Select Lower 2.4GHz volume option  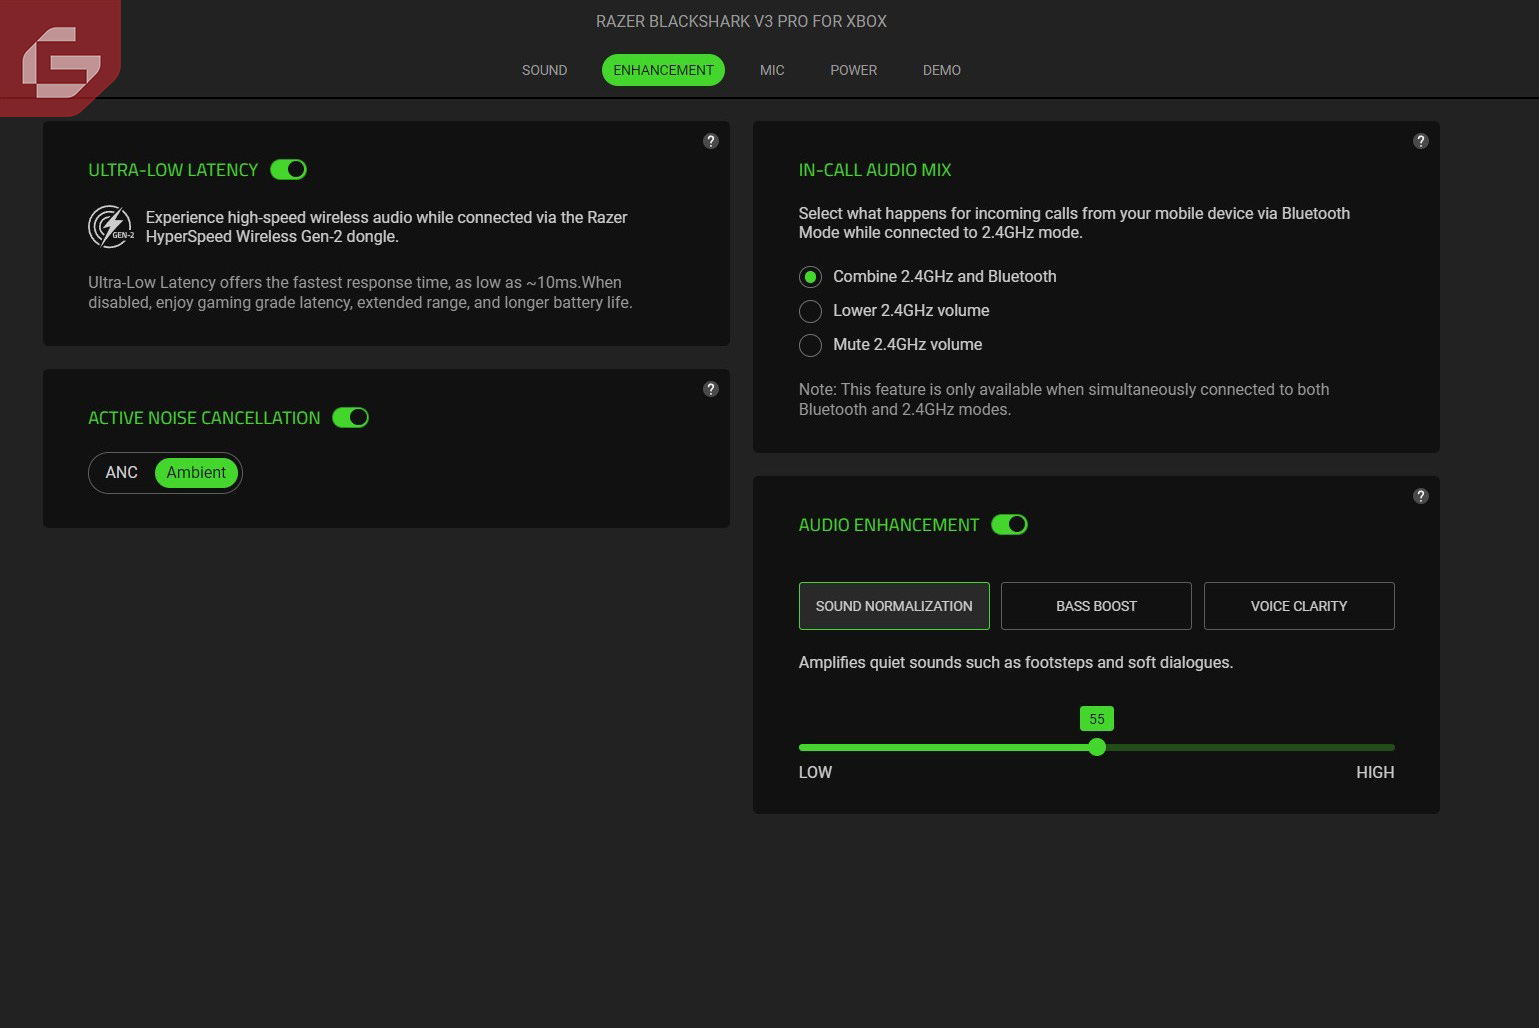[894, 311]
